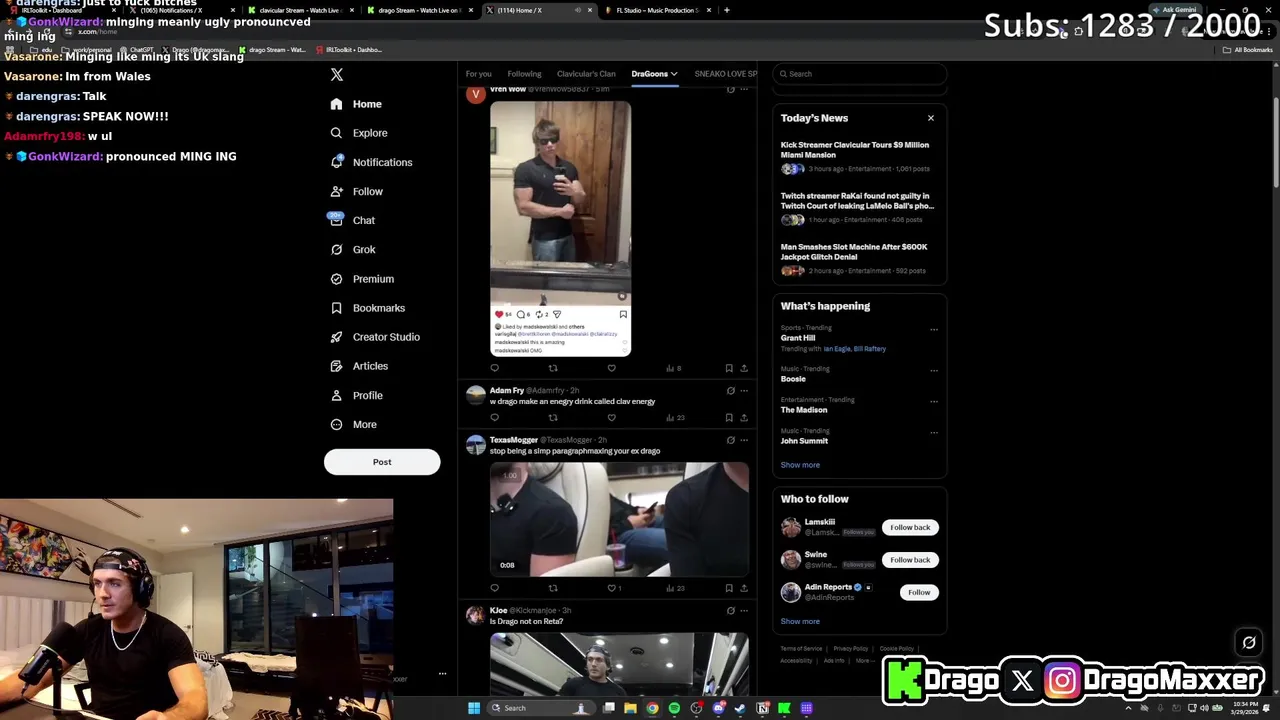Follow back Swine
Image resolution: width=1280 pixels, height=720 pixels.
pos(910,560)
